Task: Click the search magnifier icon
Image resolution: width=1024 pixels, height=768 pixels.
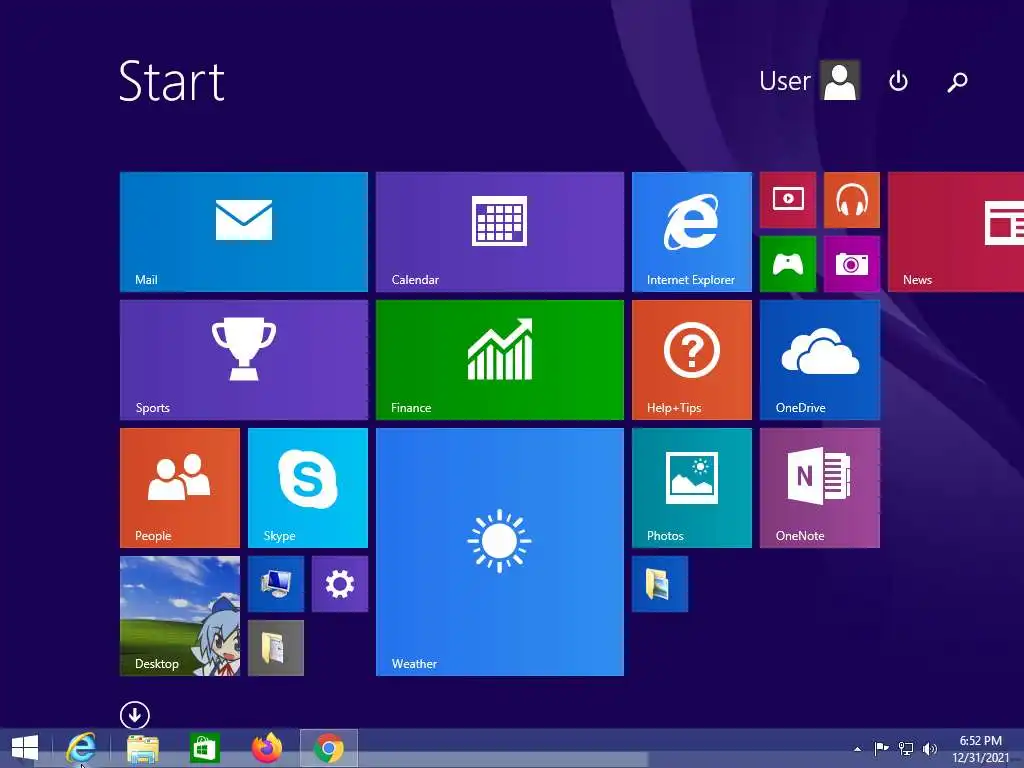Action: pos(957,82)
